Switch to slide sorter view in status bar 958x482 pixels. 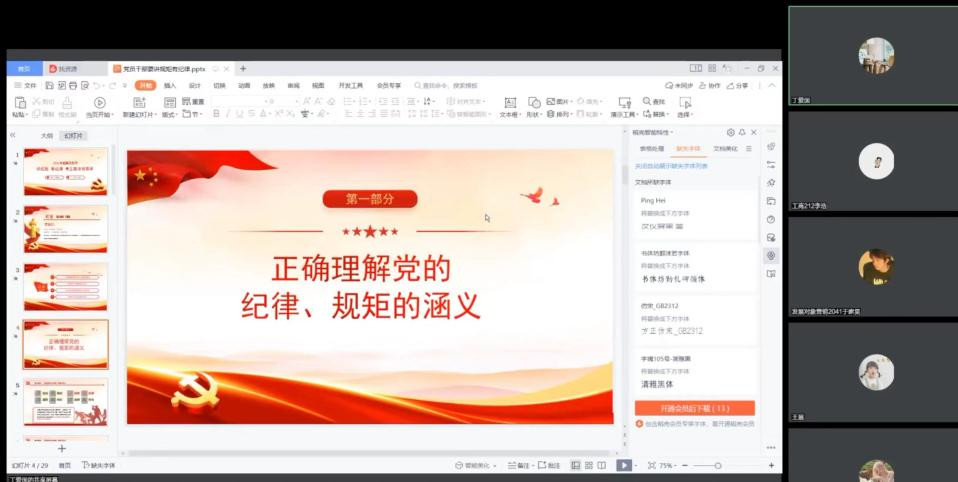coord(589,466)
